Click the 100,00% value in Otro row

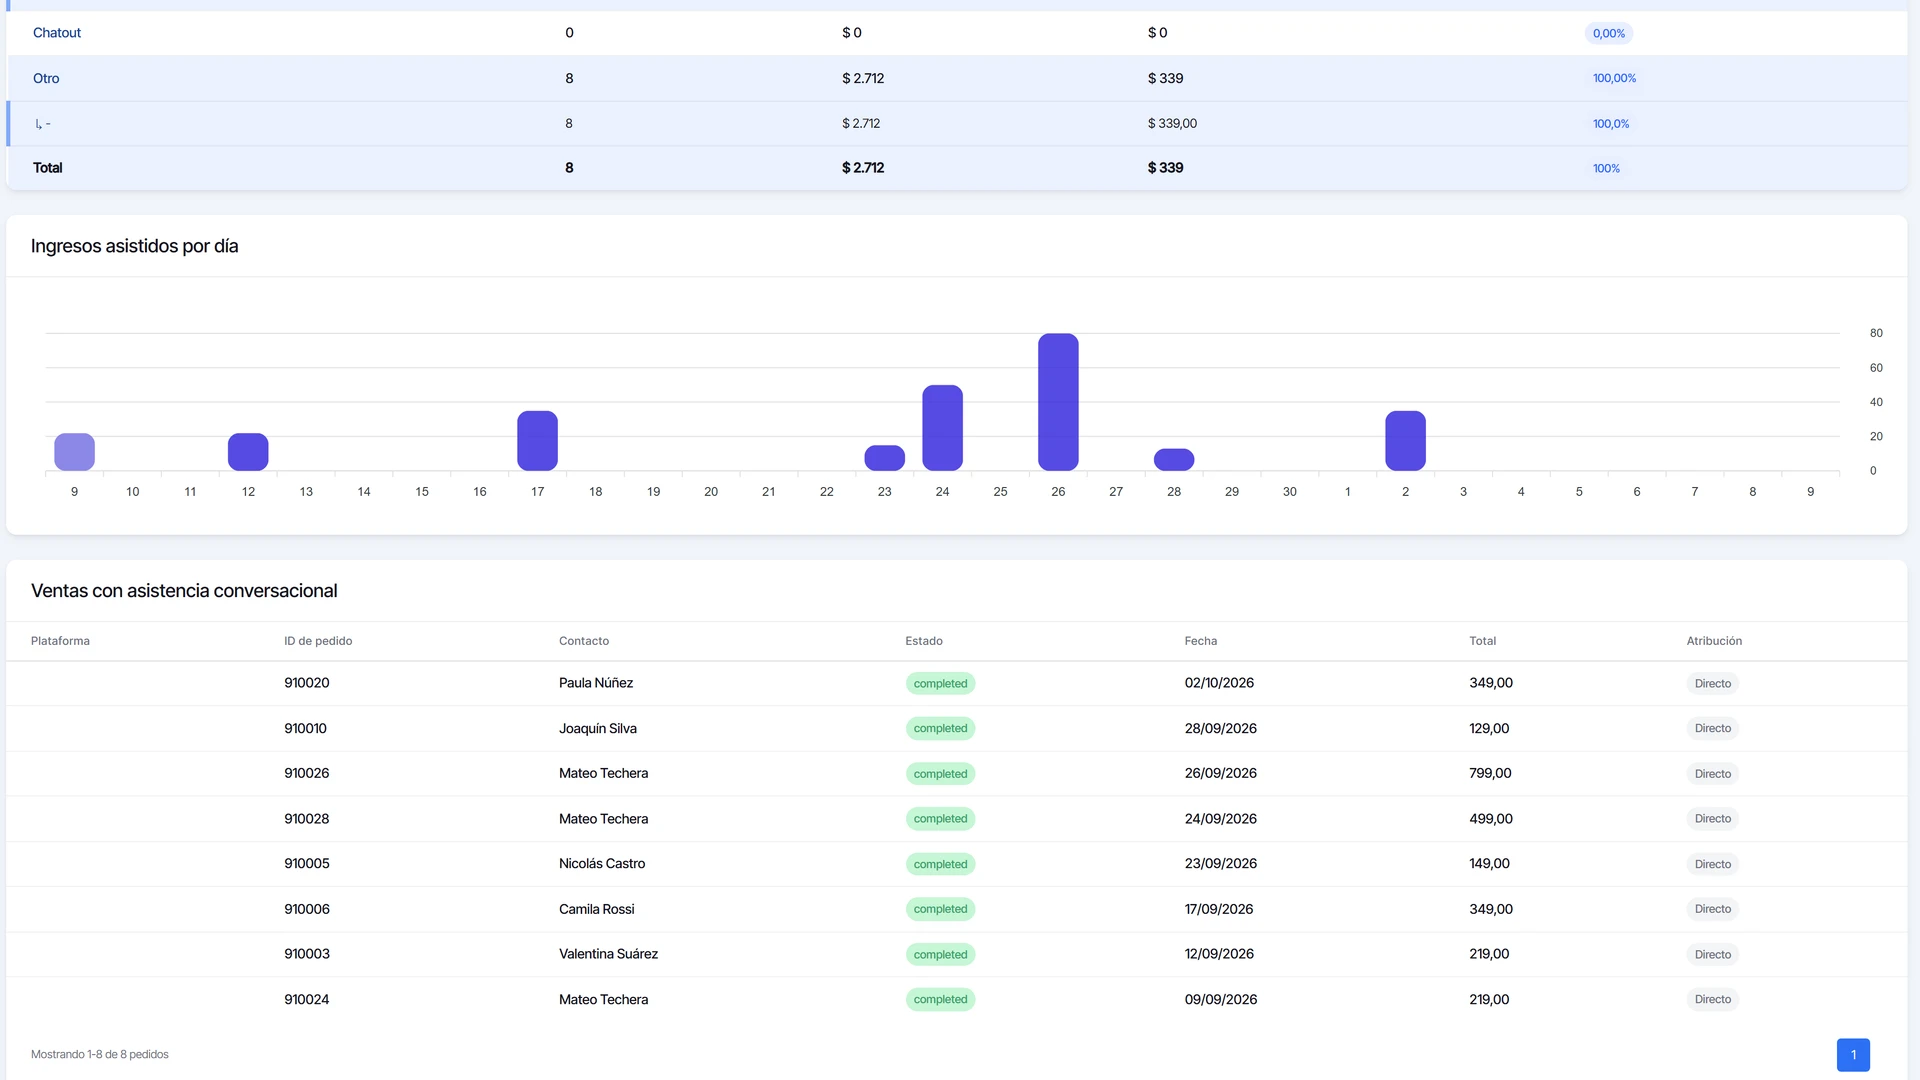pos(1615,78)
